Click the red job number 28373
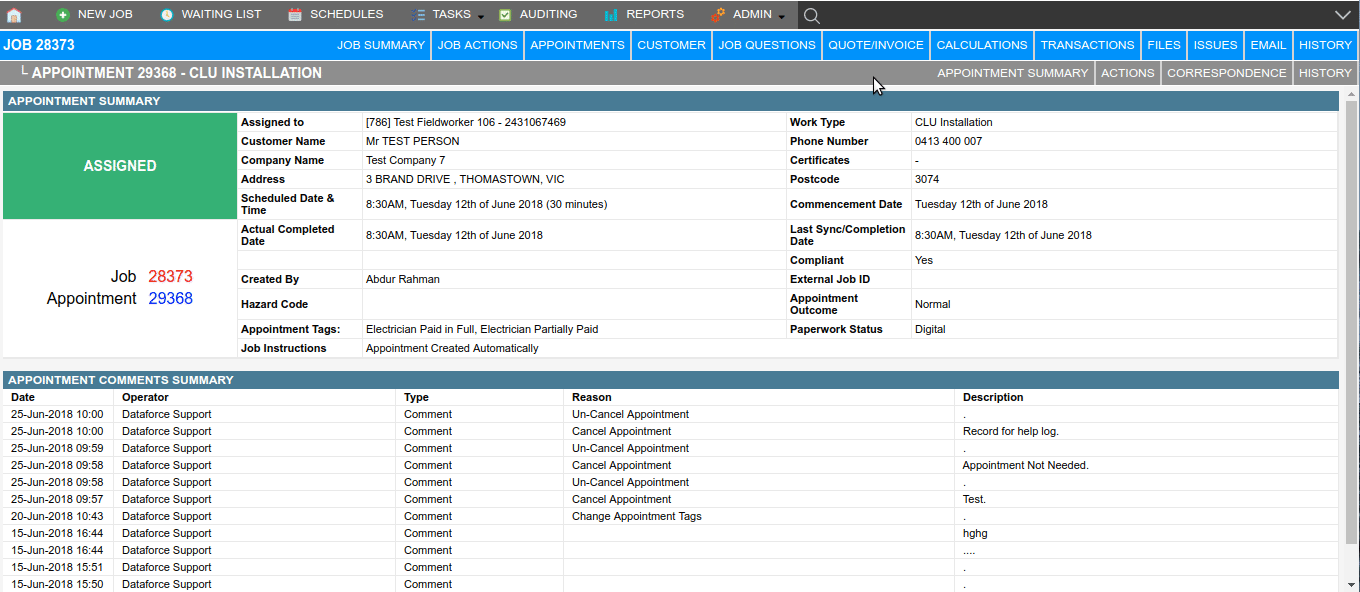 coord(170,277)
